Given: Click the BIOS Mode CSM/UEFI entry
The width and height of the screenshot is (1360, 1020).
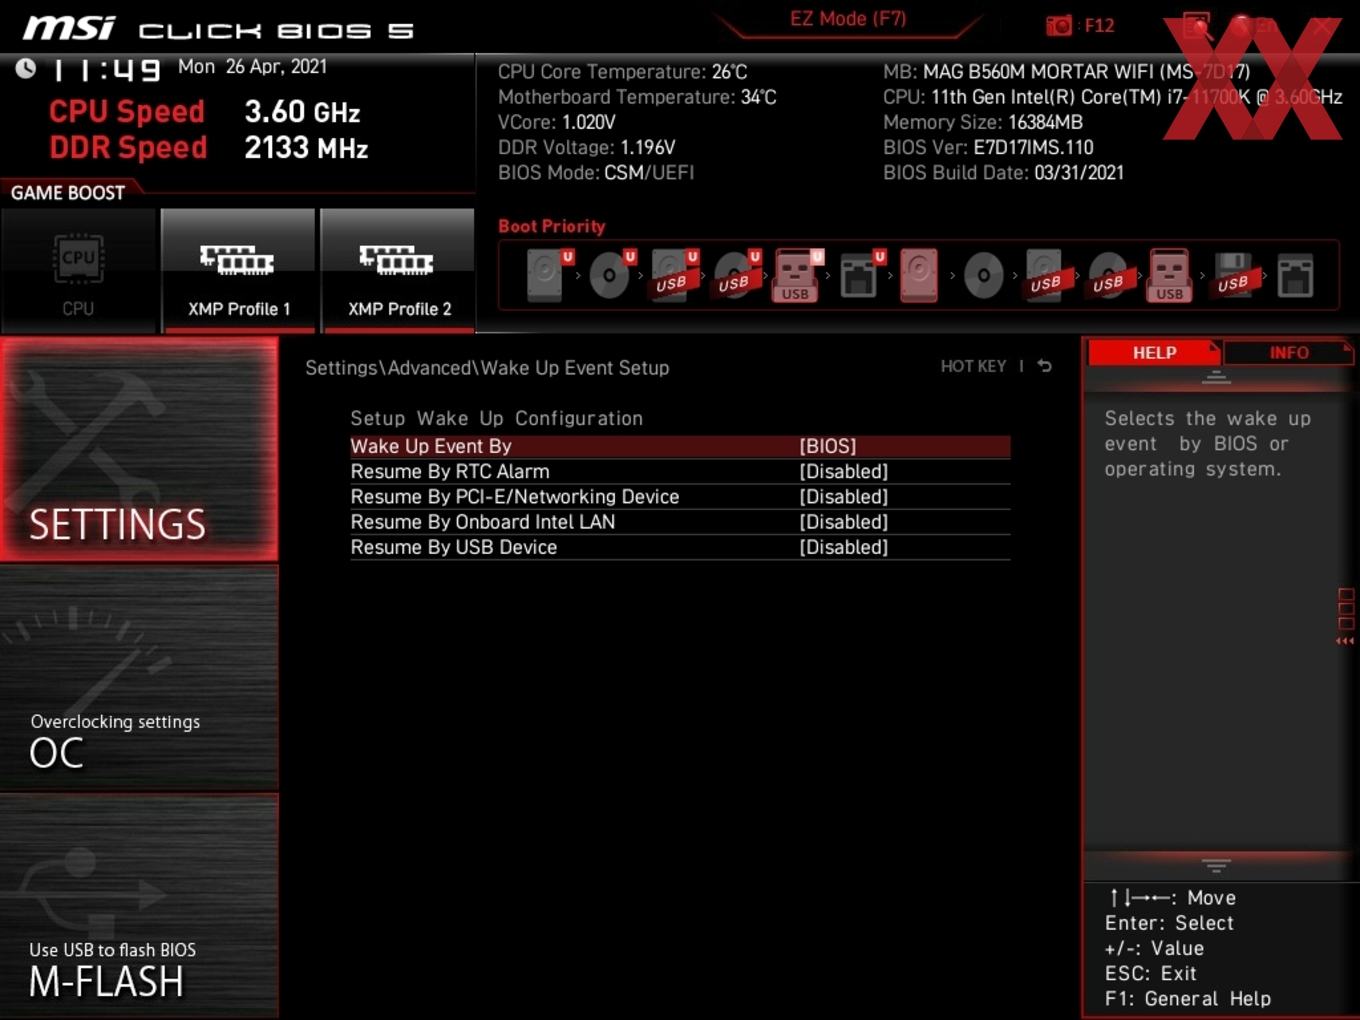Looking at the screenshot, I should (x=596, y=173).
